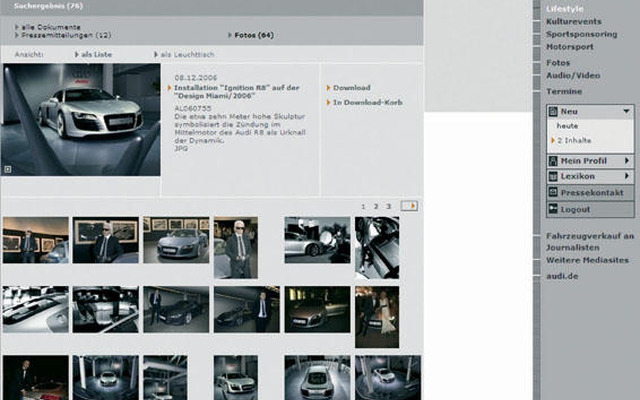Open Fahrzeugverkauf an Journalisten link
Screen dimensions: 640x400
coord(590,242)
